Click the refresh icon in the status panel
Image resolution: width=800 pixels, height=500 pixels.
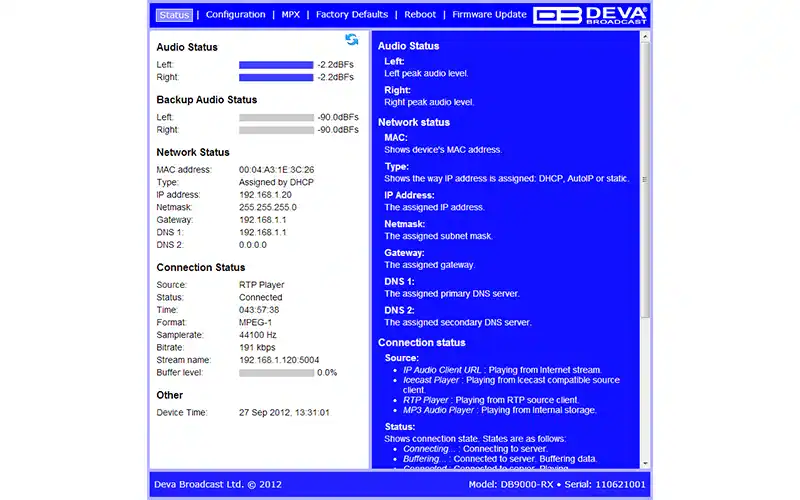click(352, 39)
